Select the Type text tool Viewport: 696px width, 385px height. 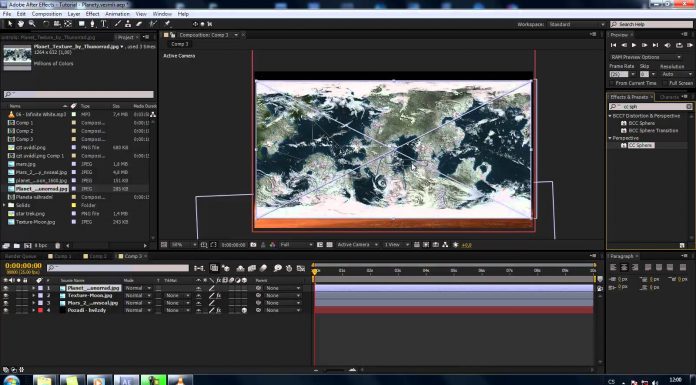point(104,24)
